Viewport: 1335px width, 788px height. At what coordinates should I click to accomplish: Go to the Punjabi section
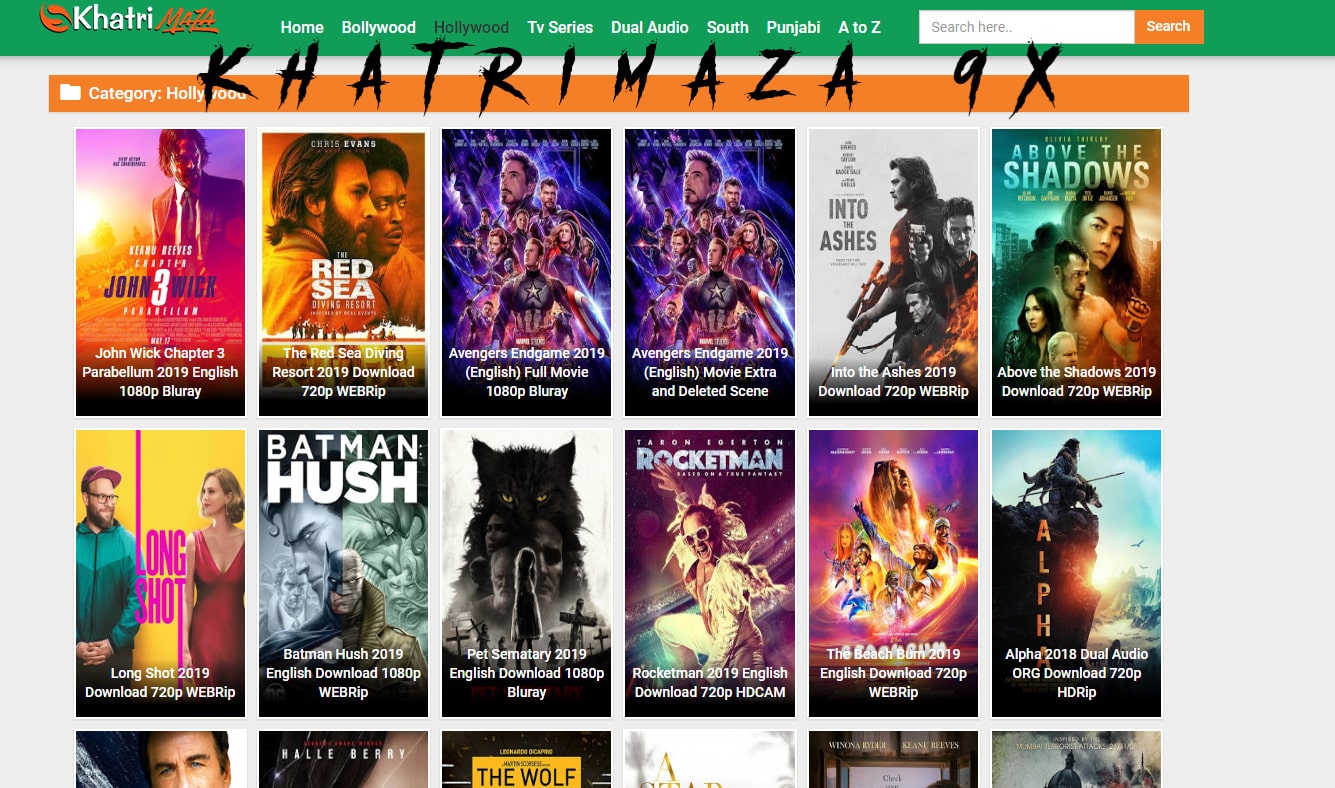[793, 27]
